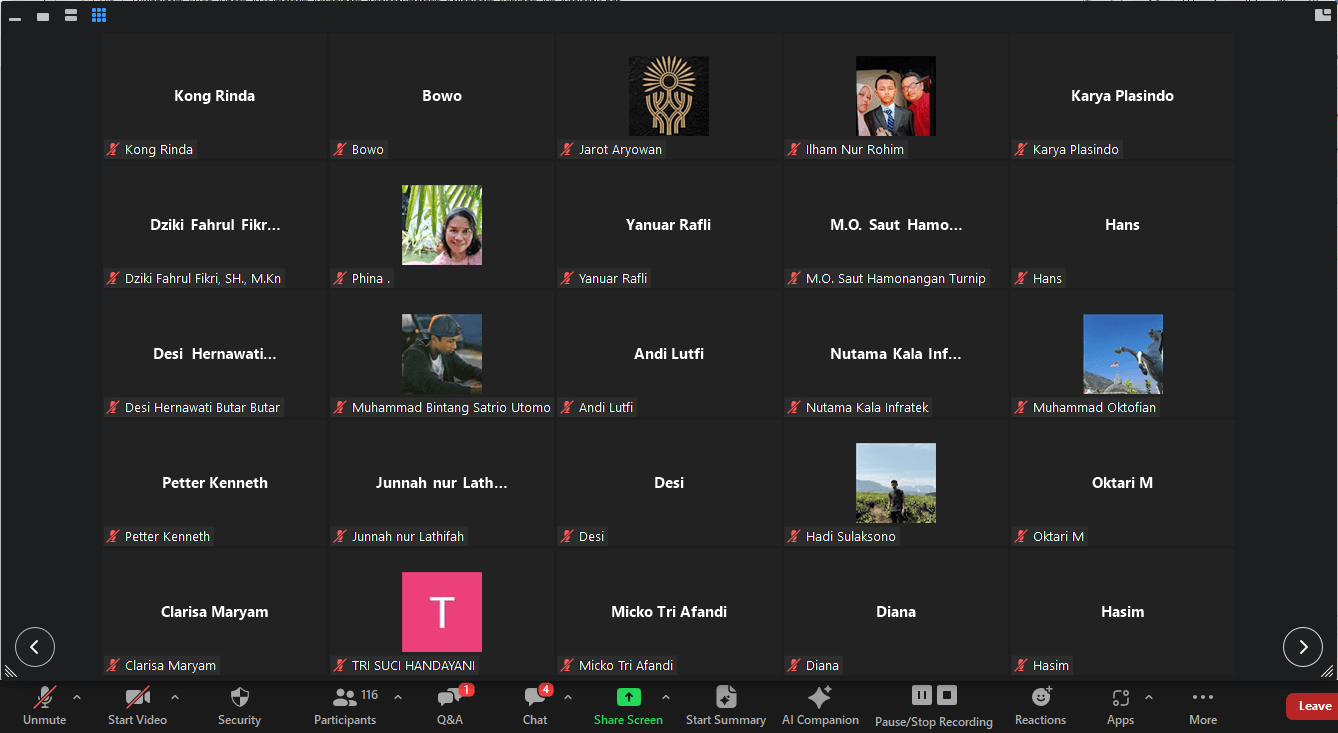Stop the recording
The width and height of the screenshot is (1338, 733).
pyautogui.click(x=947, y=695)
